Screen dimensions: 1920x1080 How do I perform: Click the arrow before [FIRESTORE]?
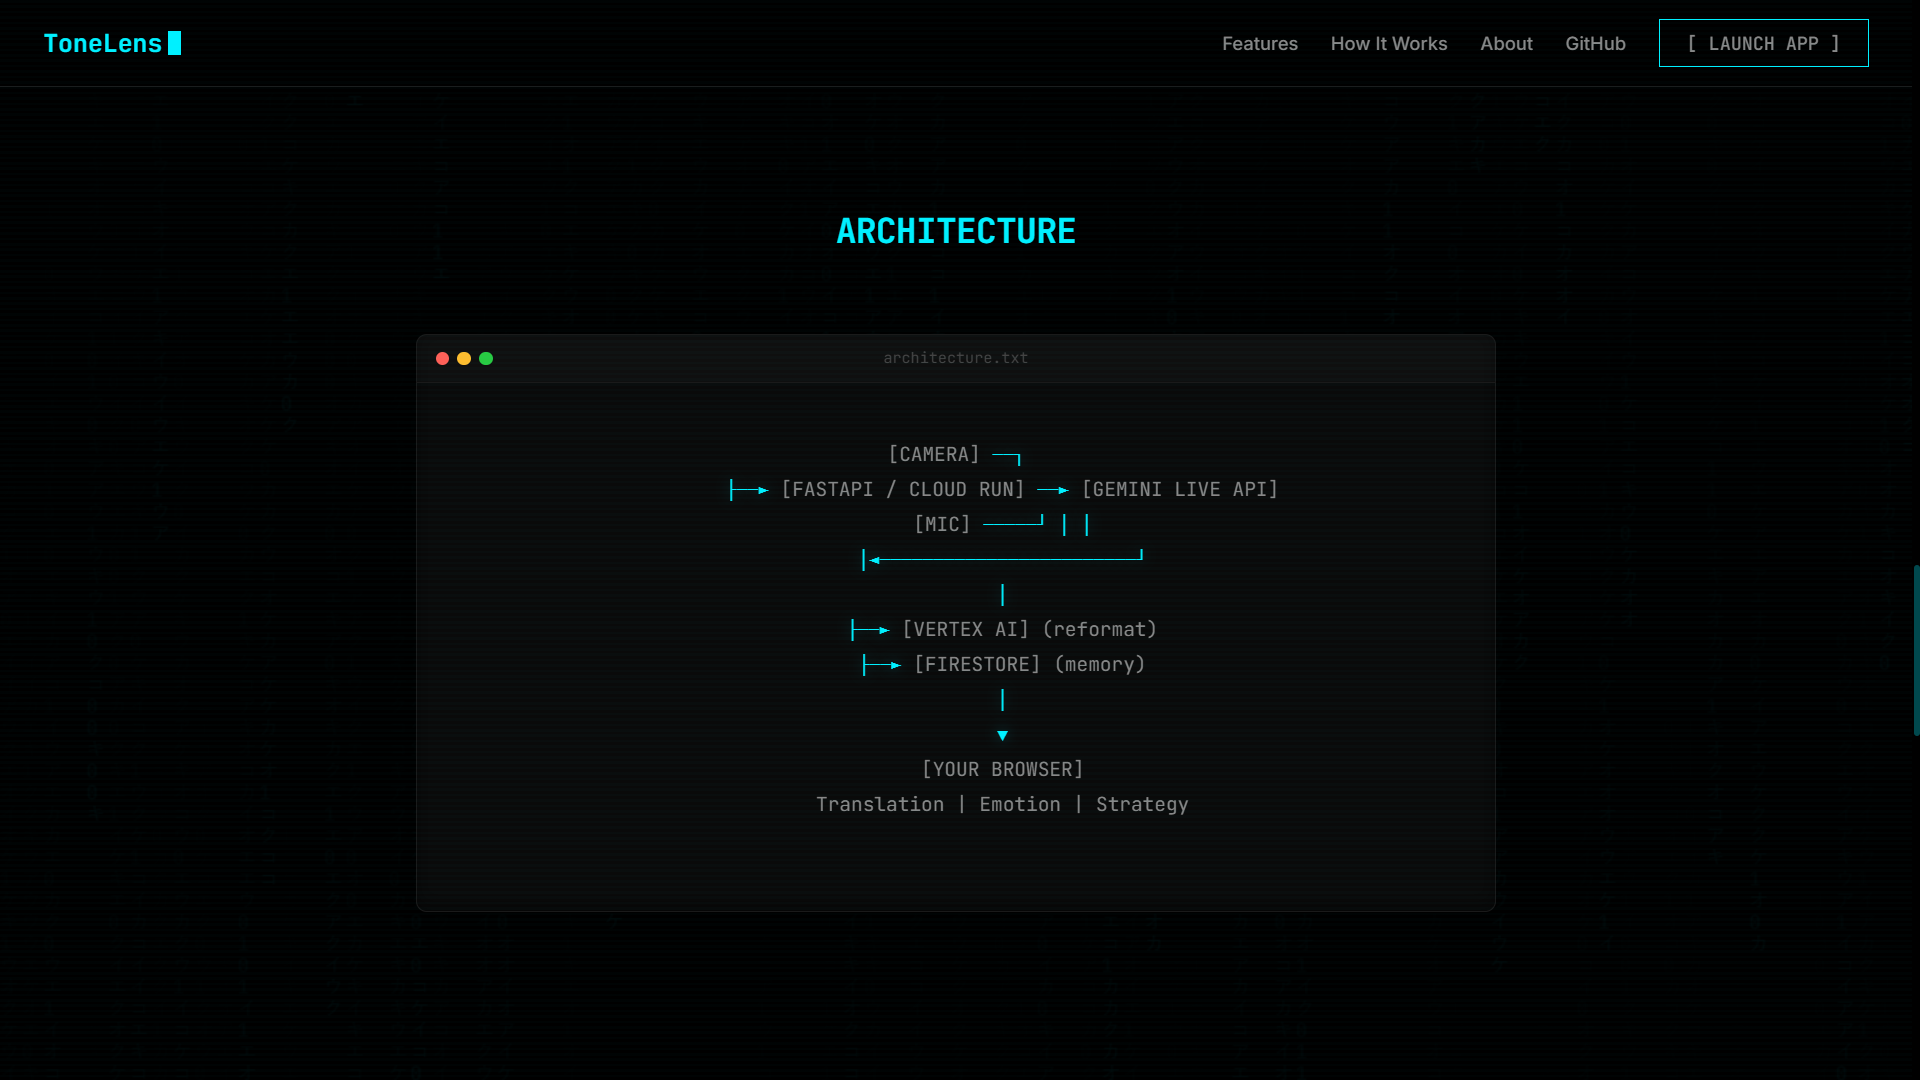(x=882, y=665)
